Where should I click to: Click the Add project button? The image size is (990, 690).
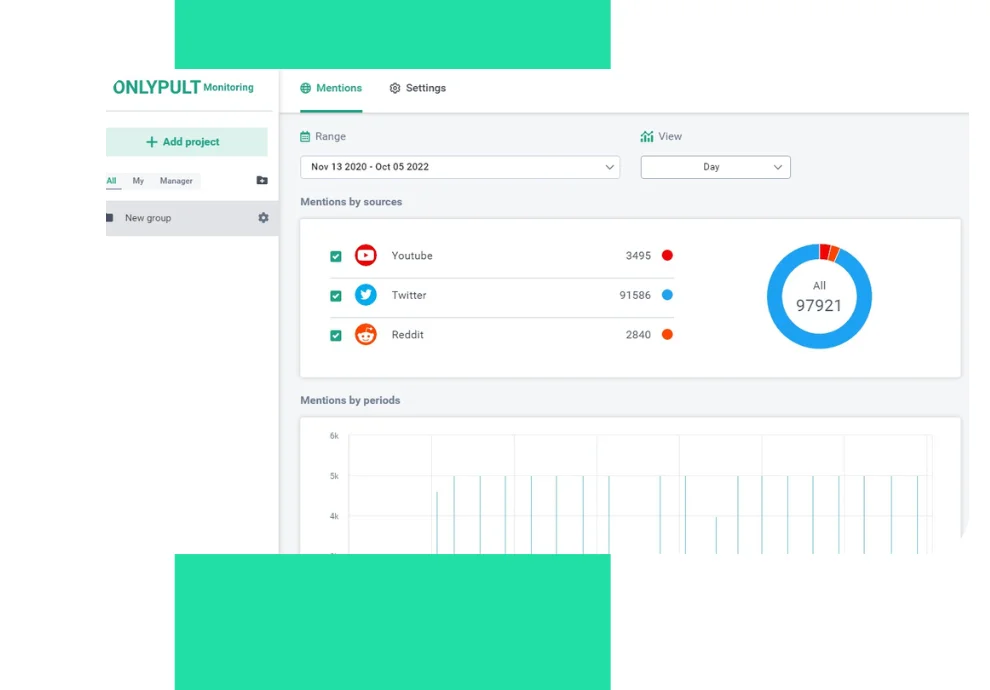186,141
